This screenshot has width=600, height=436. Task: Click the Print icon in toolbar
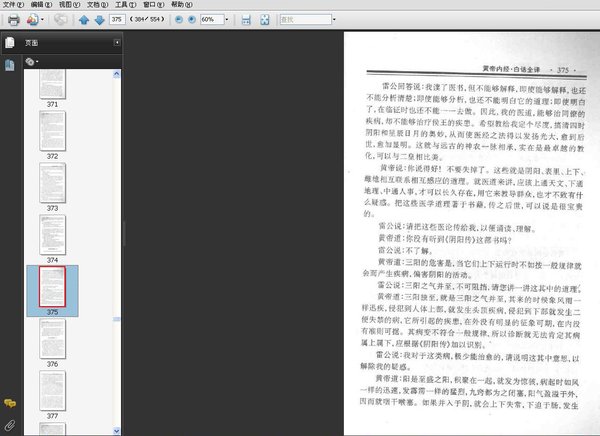[13, 20]
